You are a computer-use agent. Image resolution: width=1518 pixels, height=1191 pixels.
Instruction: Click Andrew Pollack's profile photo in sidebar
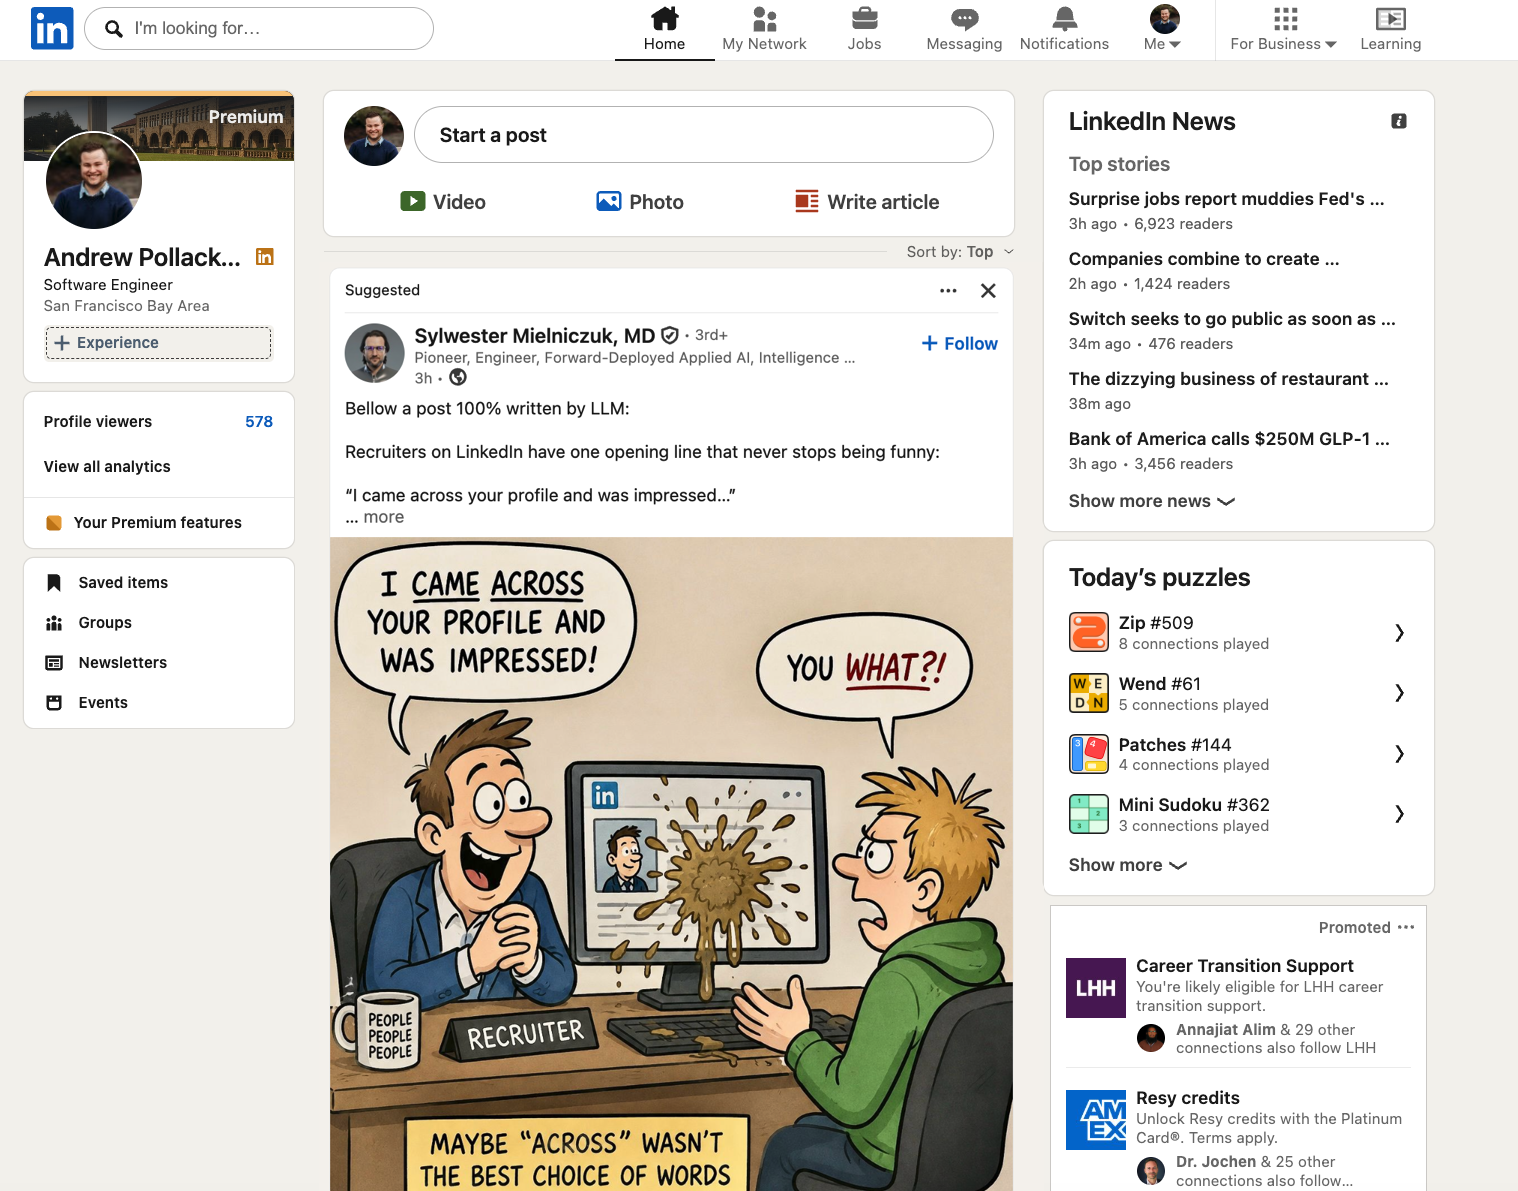coord(94,180)
